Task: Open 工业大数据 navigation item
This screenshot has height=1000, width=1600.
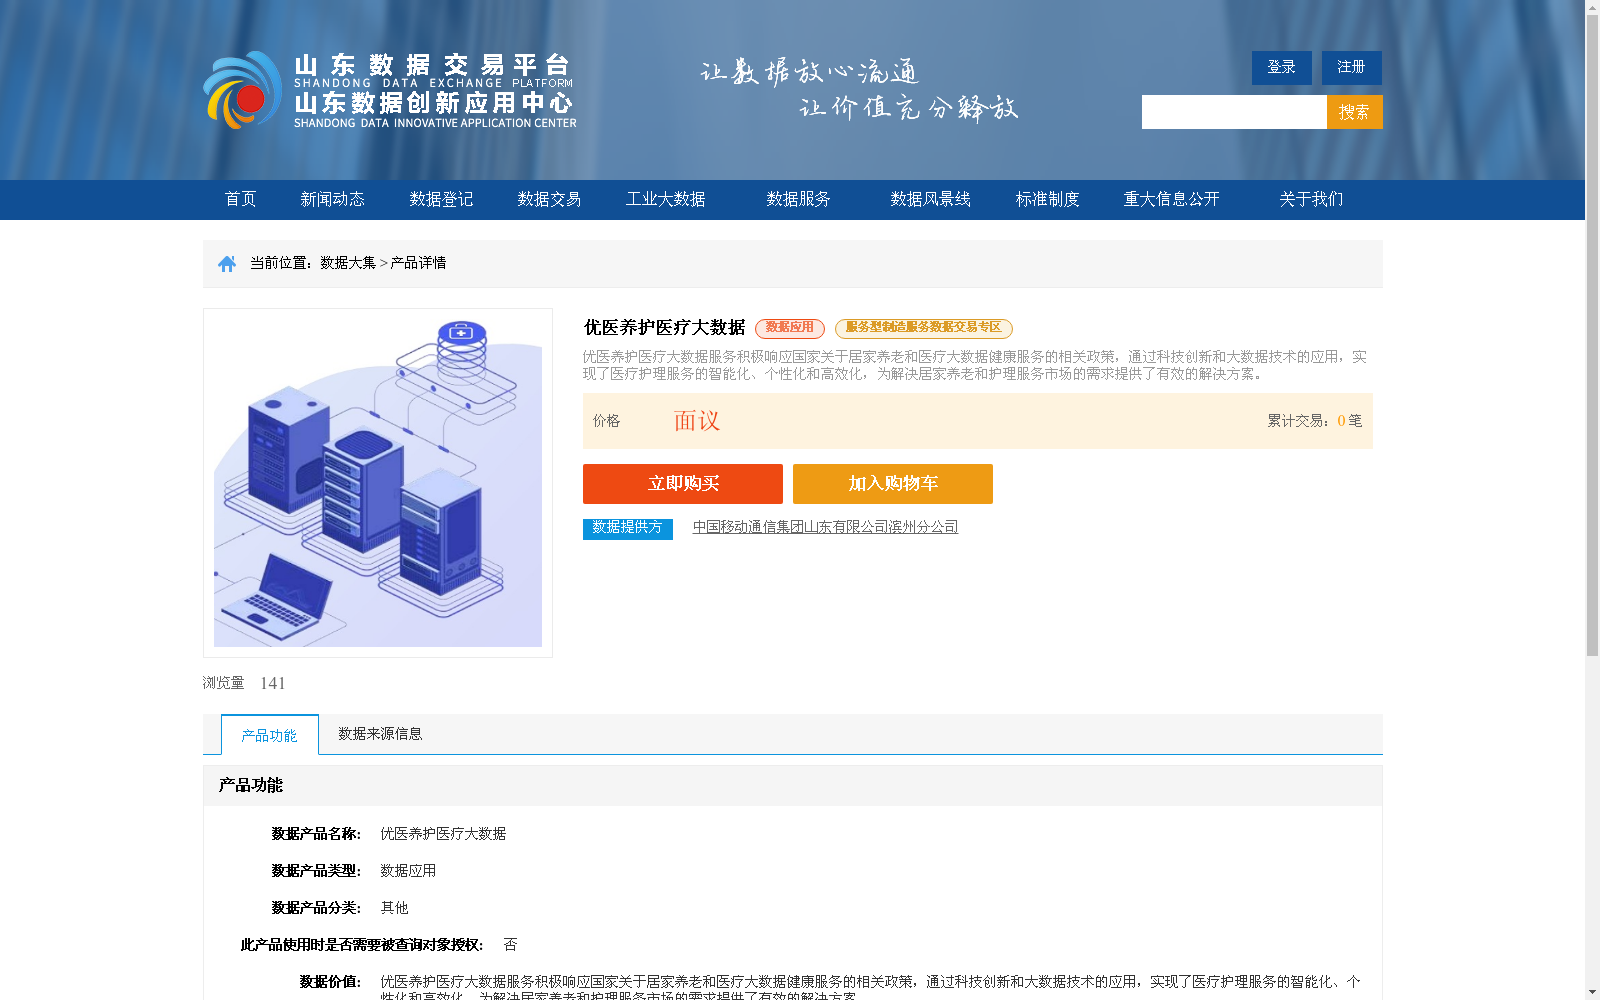Action: point(666,199)
